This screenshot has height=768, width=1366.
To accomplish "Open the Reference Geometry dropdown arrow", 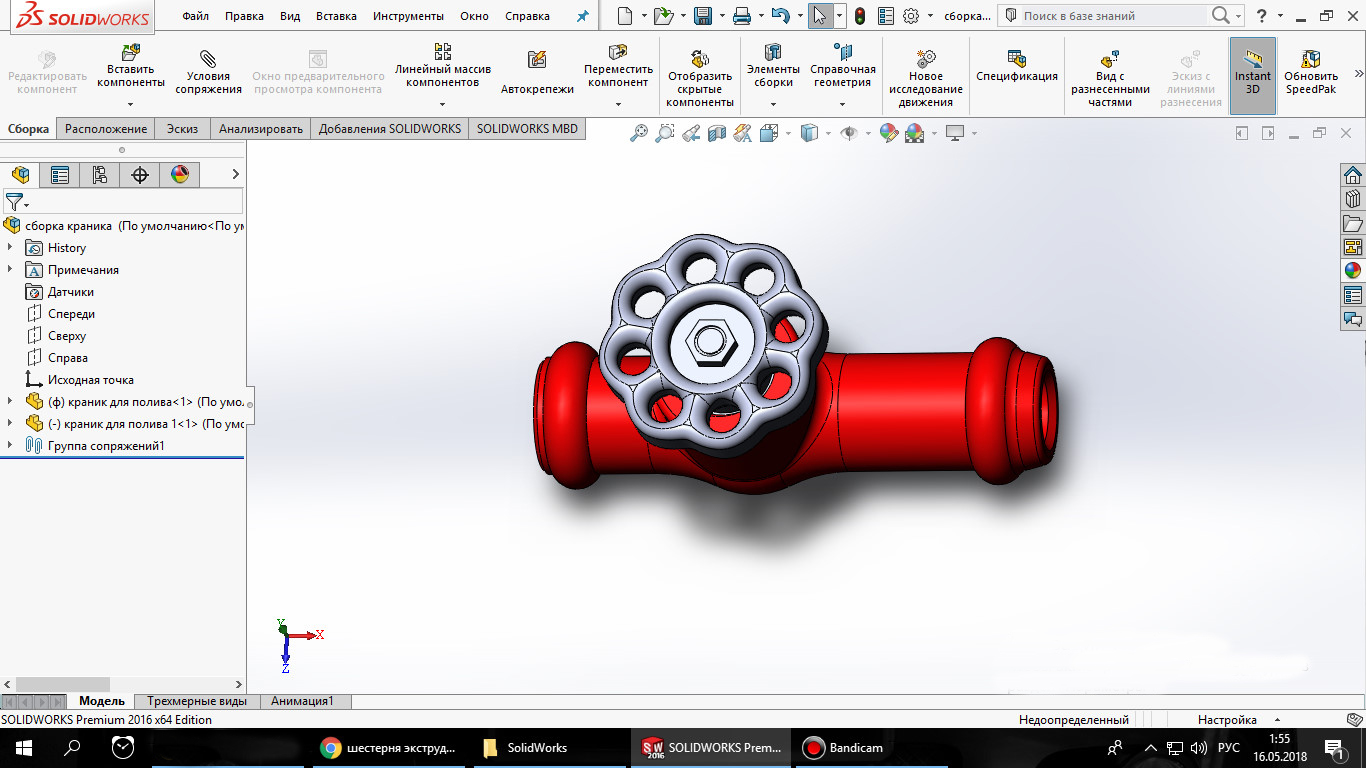I will coord(842,104).
